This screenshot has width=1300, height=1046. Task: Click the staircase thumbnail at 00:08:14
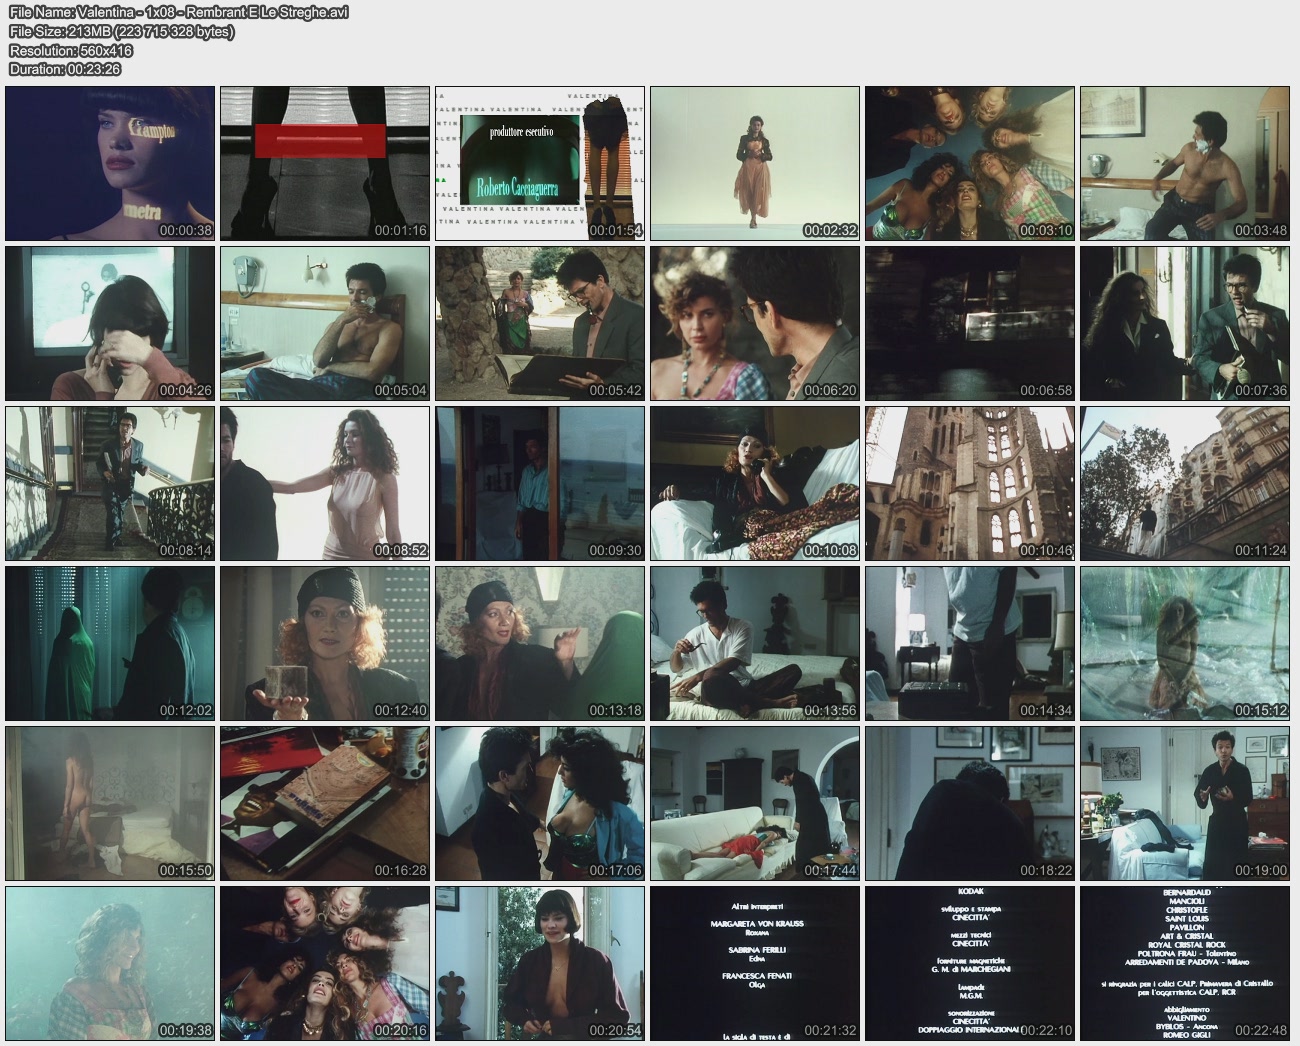(x=110, y=483)
